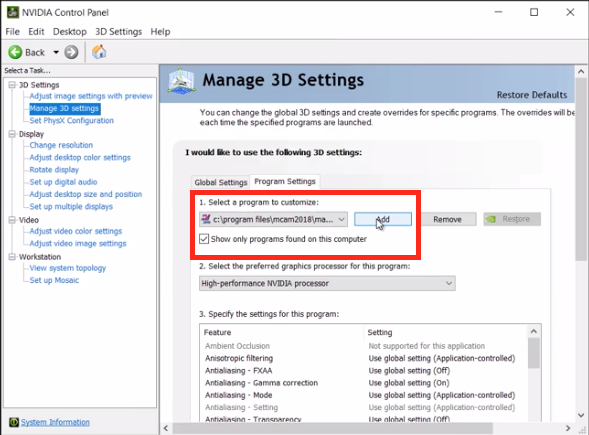
Task: Open the File menu
Action: (12, 32)
